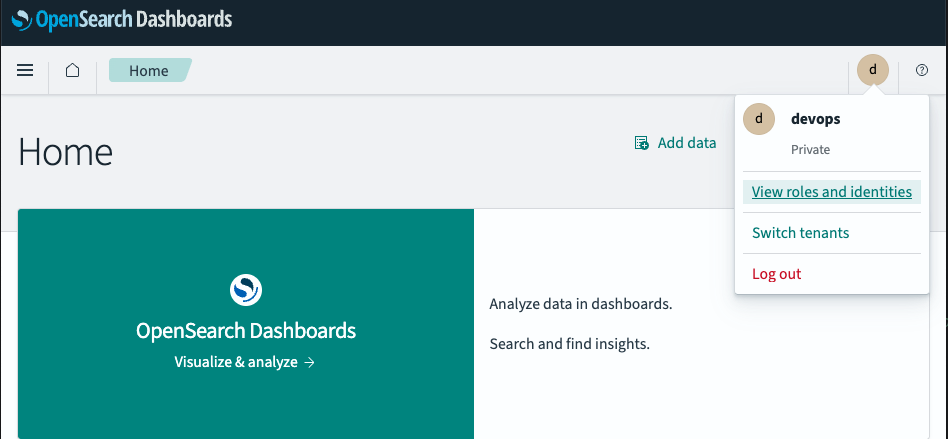The height and width of the screenshot is (439, 948).
Task: Click the 'Search and find insights.' text
Action: (570, 345)
